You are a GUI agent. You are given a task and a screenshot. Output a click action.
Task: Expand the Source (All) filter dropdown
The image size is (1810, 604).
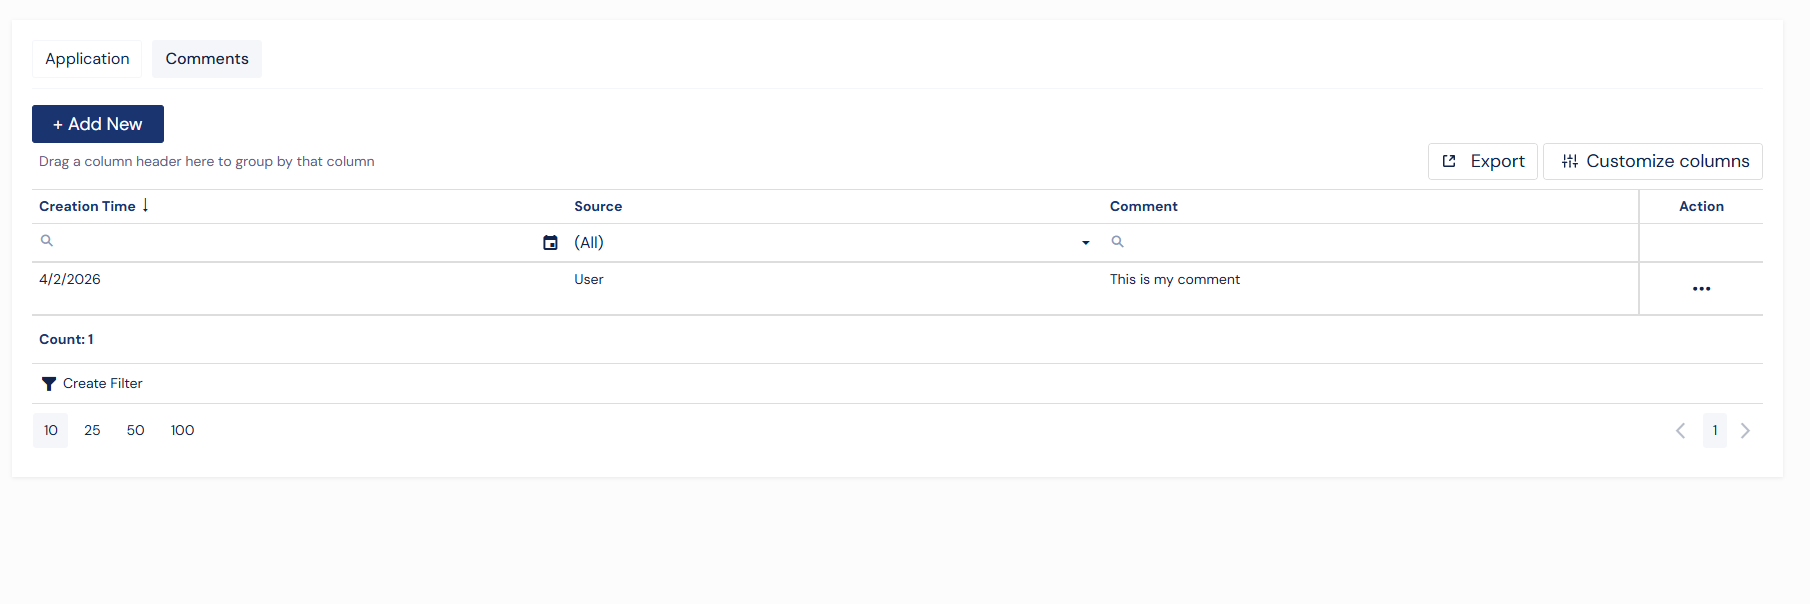(1085, 243)
